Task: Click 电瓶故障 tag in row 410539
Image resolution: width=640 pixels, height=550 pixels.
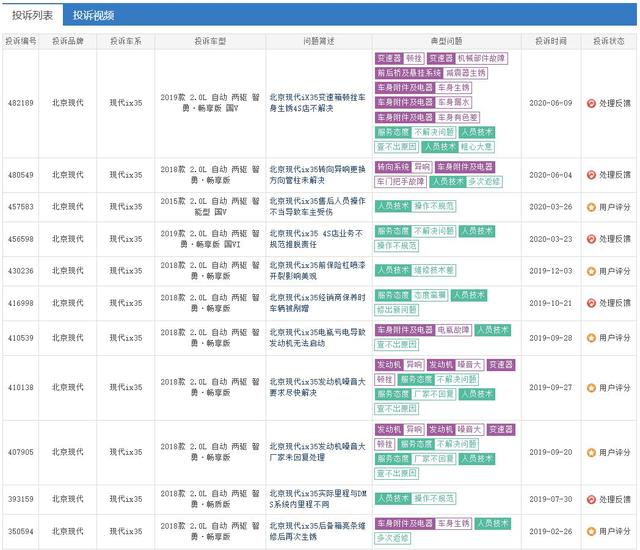Action: coord(453,330)
